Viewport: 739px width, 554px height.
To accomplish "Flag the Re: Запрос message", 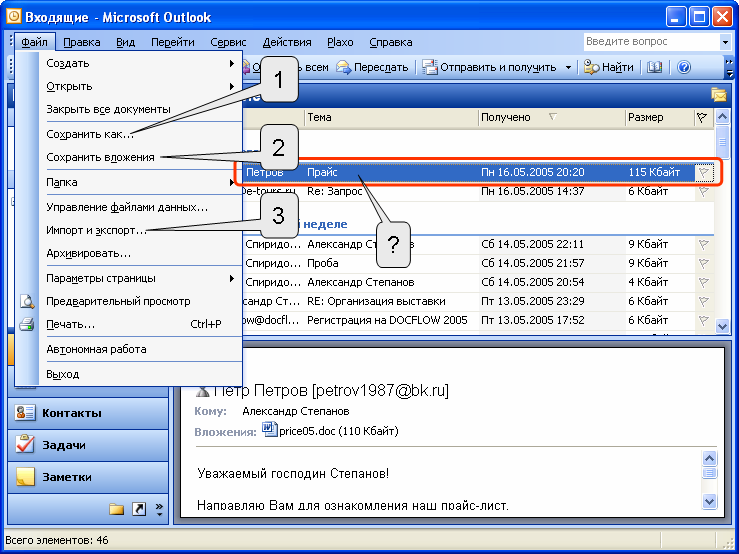I will [x=704, y=191].
